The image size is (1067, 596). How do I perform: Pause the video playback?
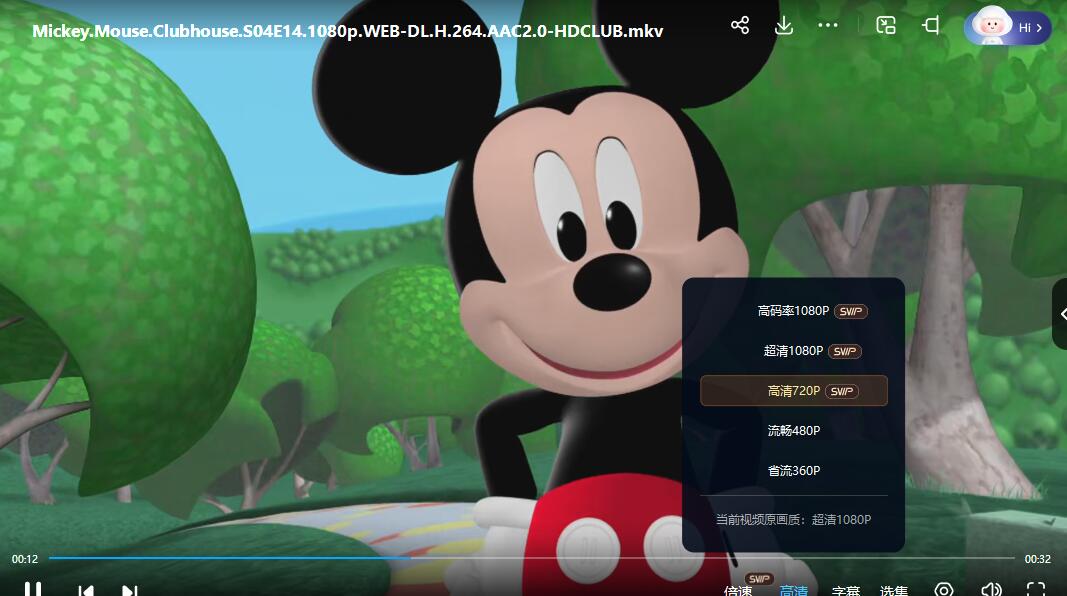pyautogui.click(x=33, y=589)
